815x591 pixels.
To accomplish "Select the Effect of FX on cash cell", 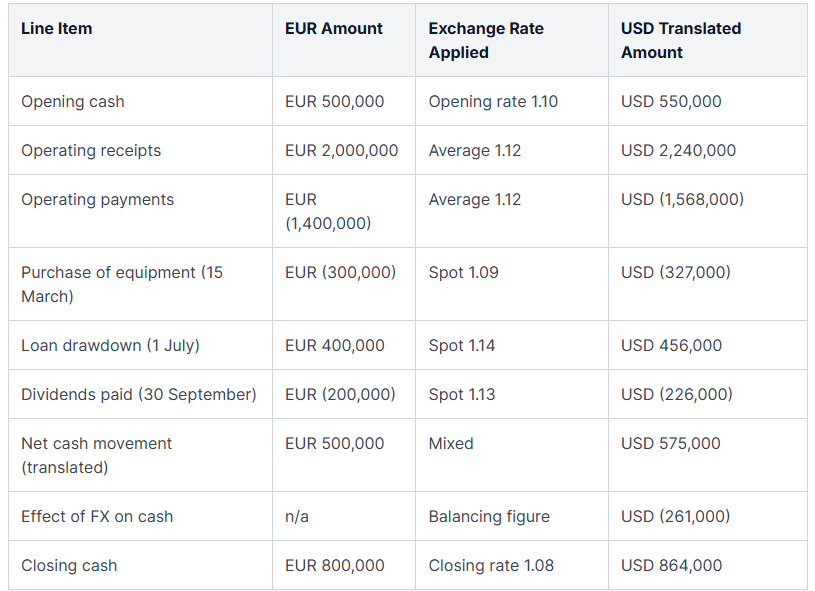I will point(97,517).
